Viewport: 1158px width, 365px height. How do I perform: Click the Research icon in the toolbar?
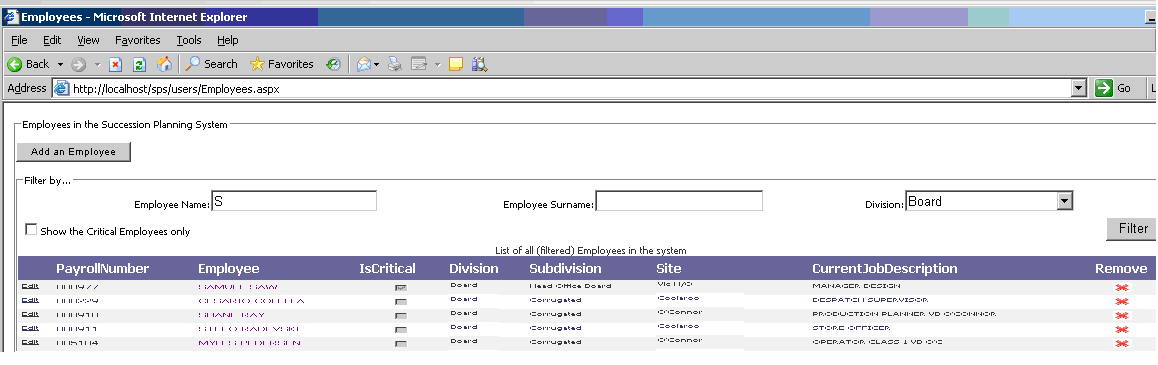click(x=480, y=65)
